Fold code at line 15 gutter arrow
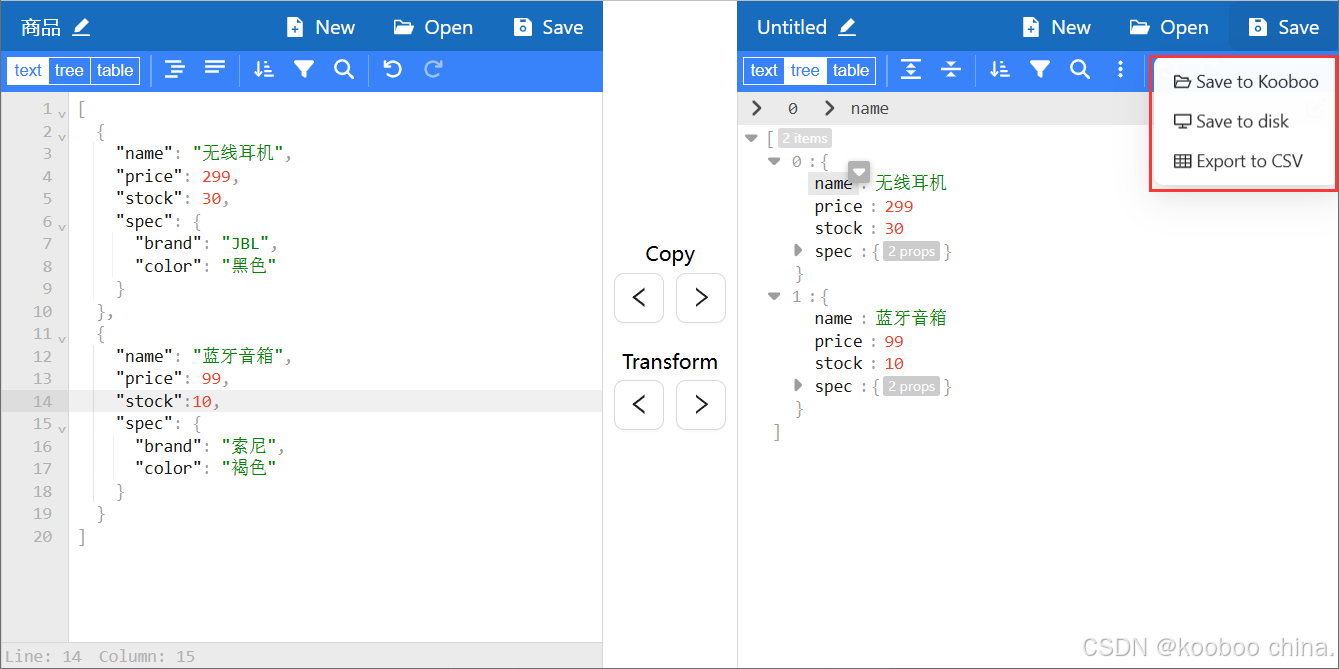 (x=61, y=429)
